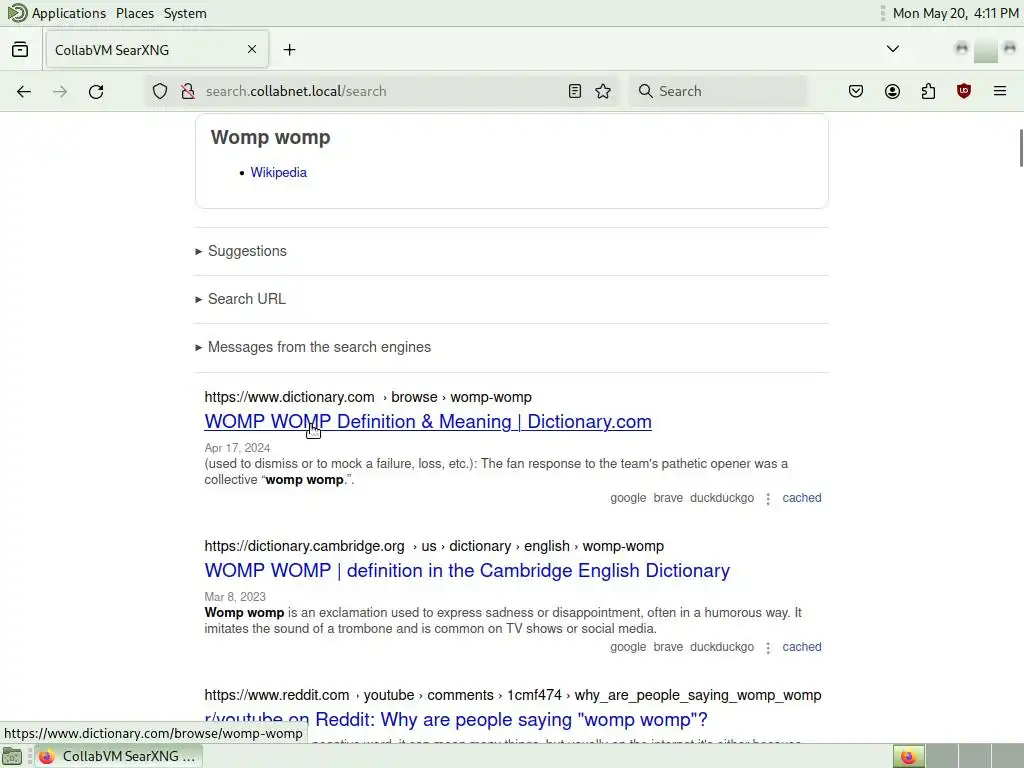The height and width of the screenshot is (768, 1024).
Task: Click the reddit.com result URL text
Action: [x=513, y=695]
